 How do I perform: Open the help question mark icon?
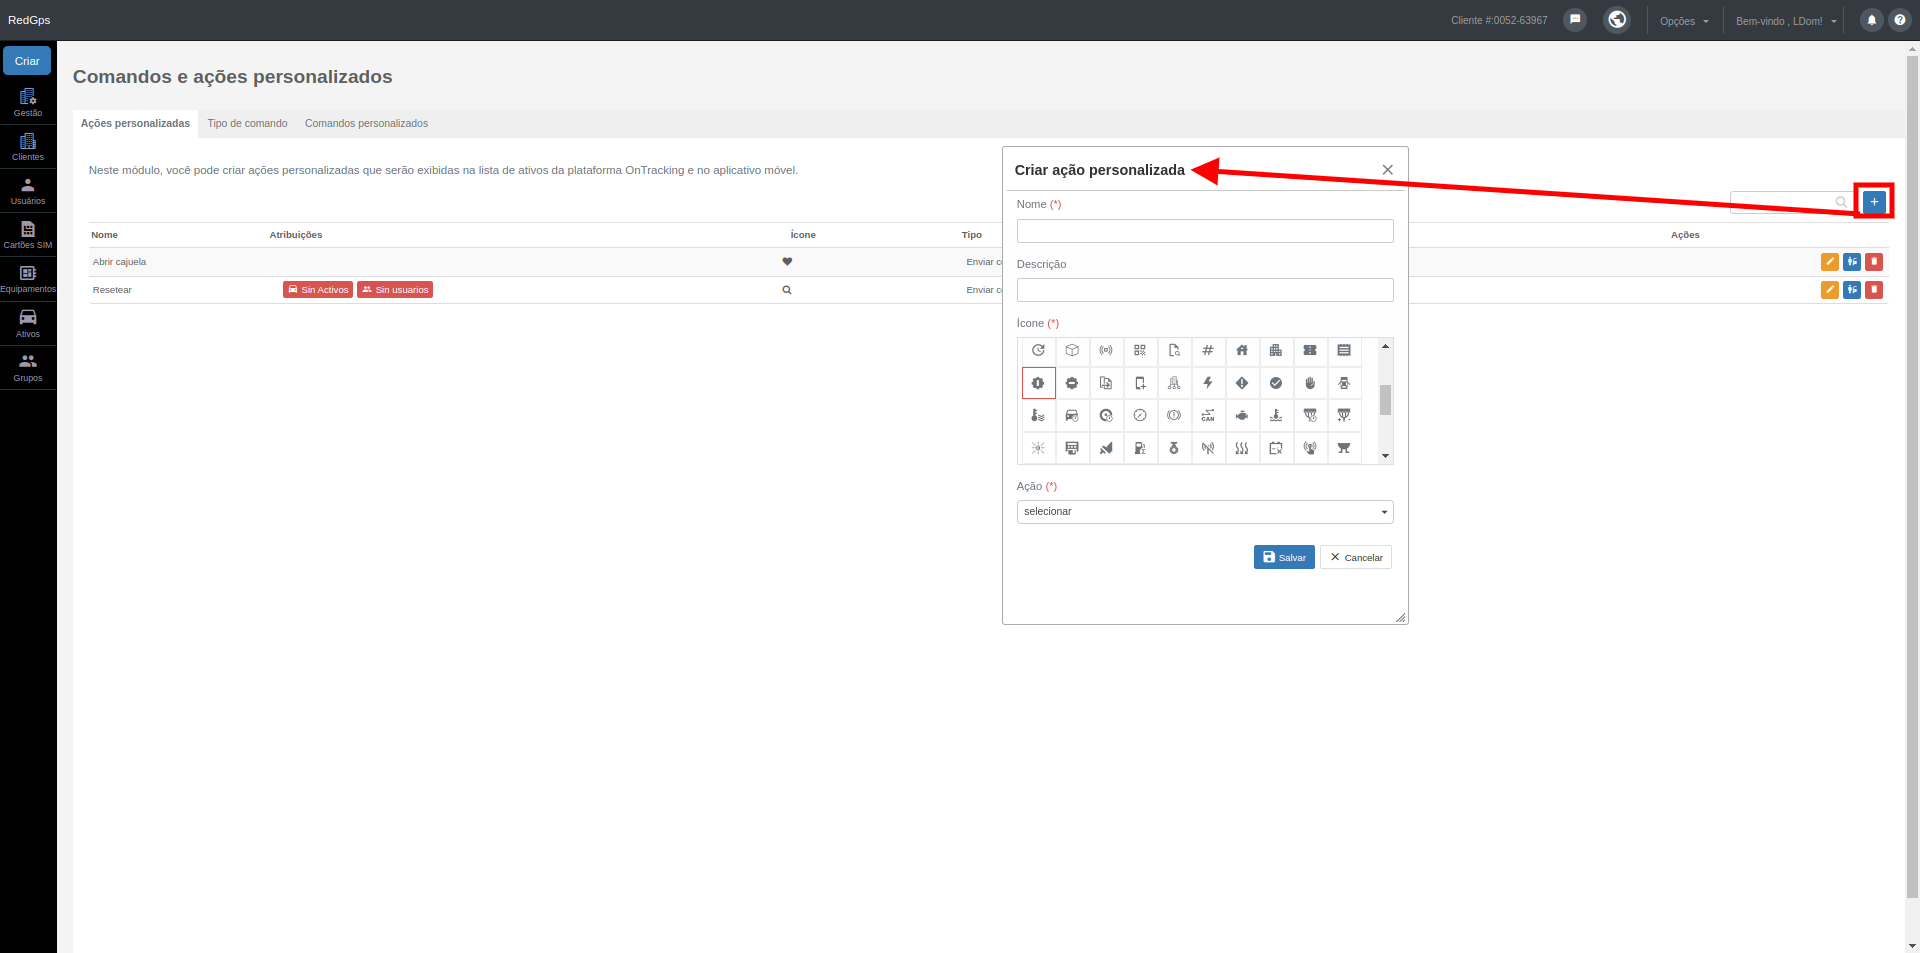click(1900, 20)
